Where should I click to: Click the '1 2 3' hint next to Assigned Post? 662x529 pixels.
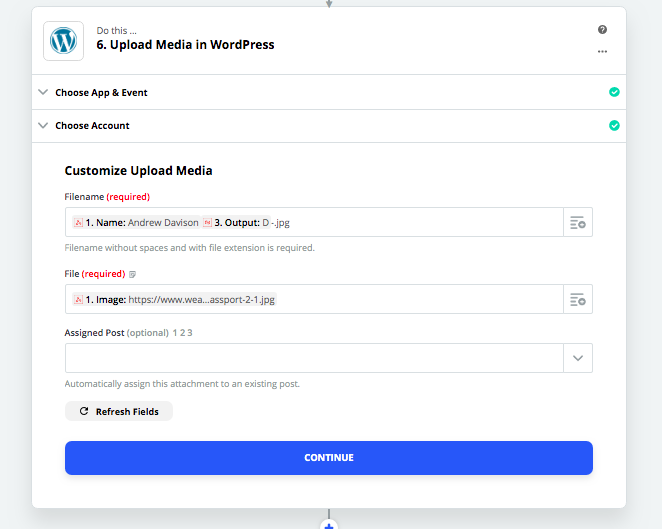point(182,333)
